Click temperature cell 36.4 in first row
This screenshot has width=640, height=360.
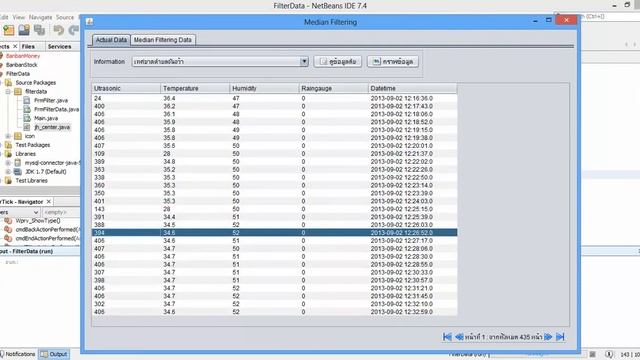tap(195, 98)
